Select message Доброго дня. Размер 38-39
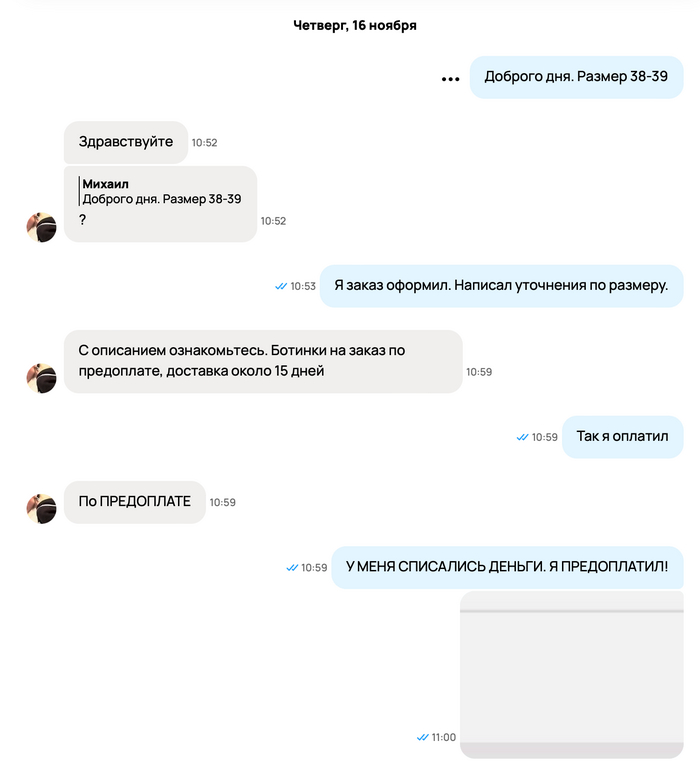The width and height of the screenshot is (700, 768). (576, 77)
